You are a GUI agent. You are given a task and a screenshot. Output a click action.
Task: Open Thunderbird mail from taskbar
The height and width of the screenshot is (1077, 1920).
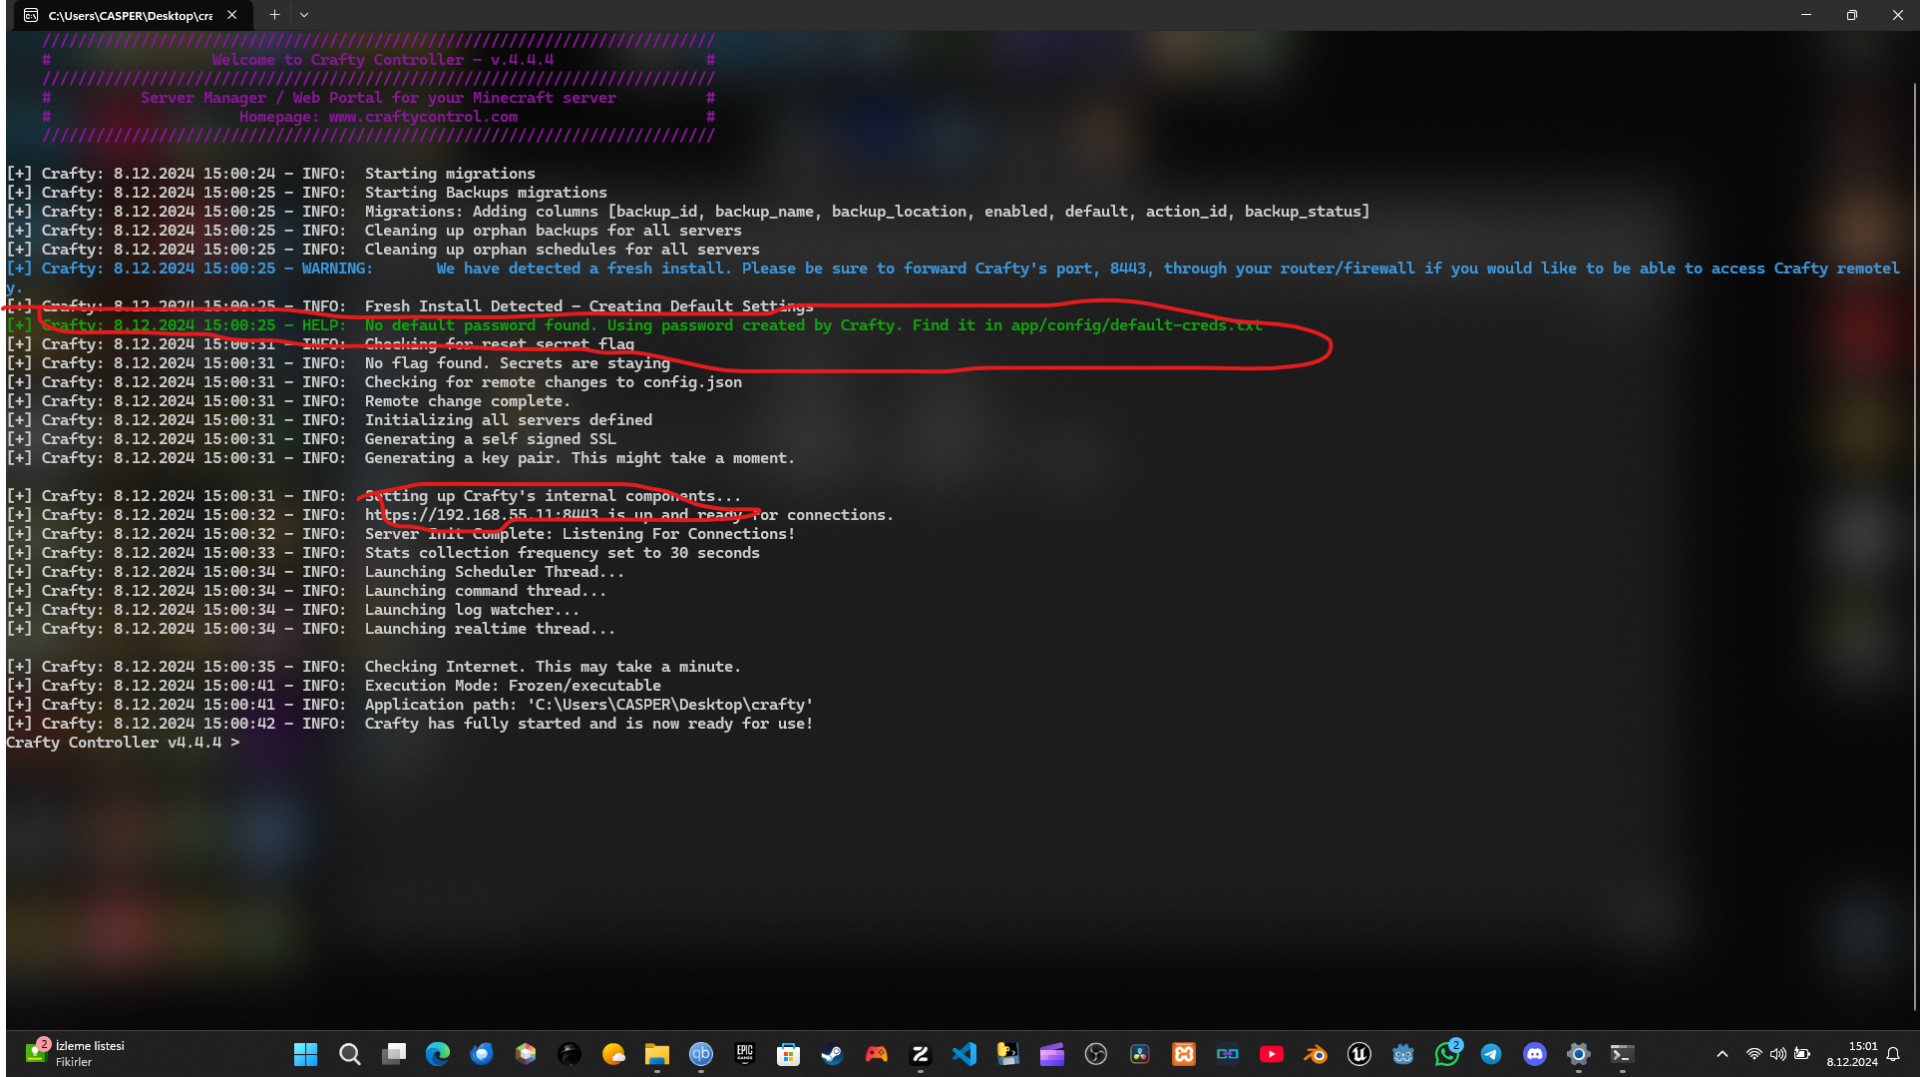(x=482, y=1054)
